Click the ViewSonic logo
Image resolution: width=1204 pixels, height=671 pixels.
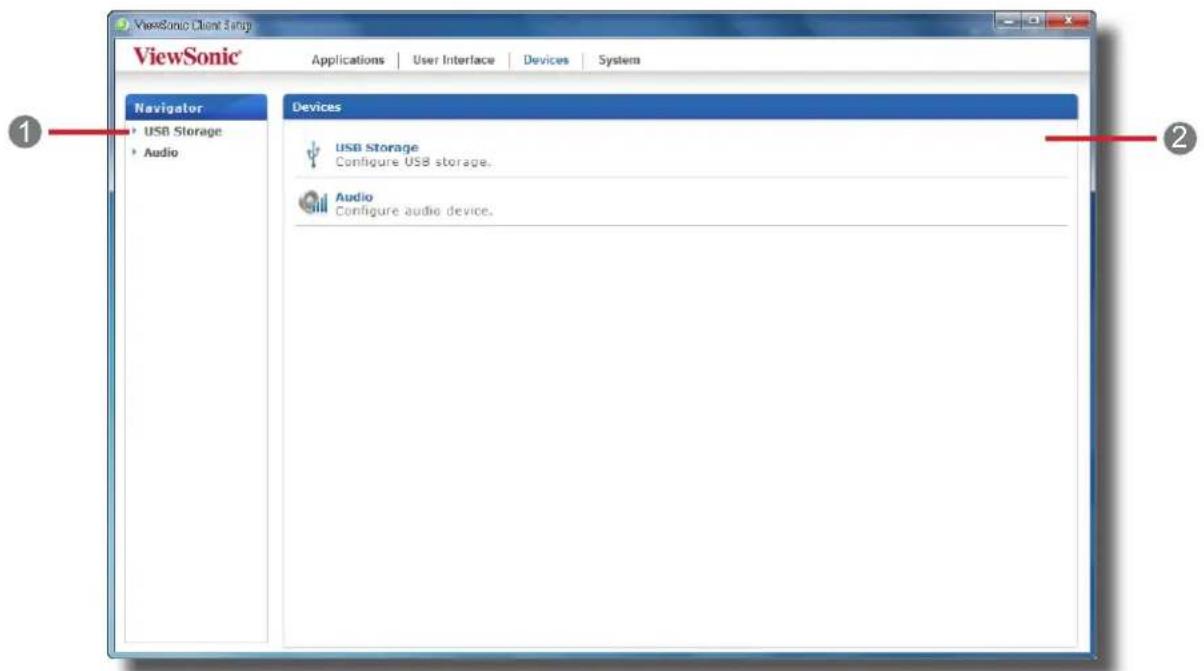[187, 58]
